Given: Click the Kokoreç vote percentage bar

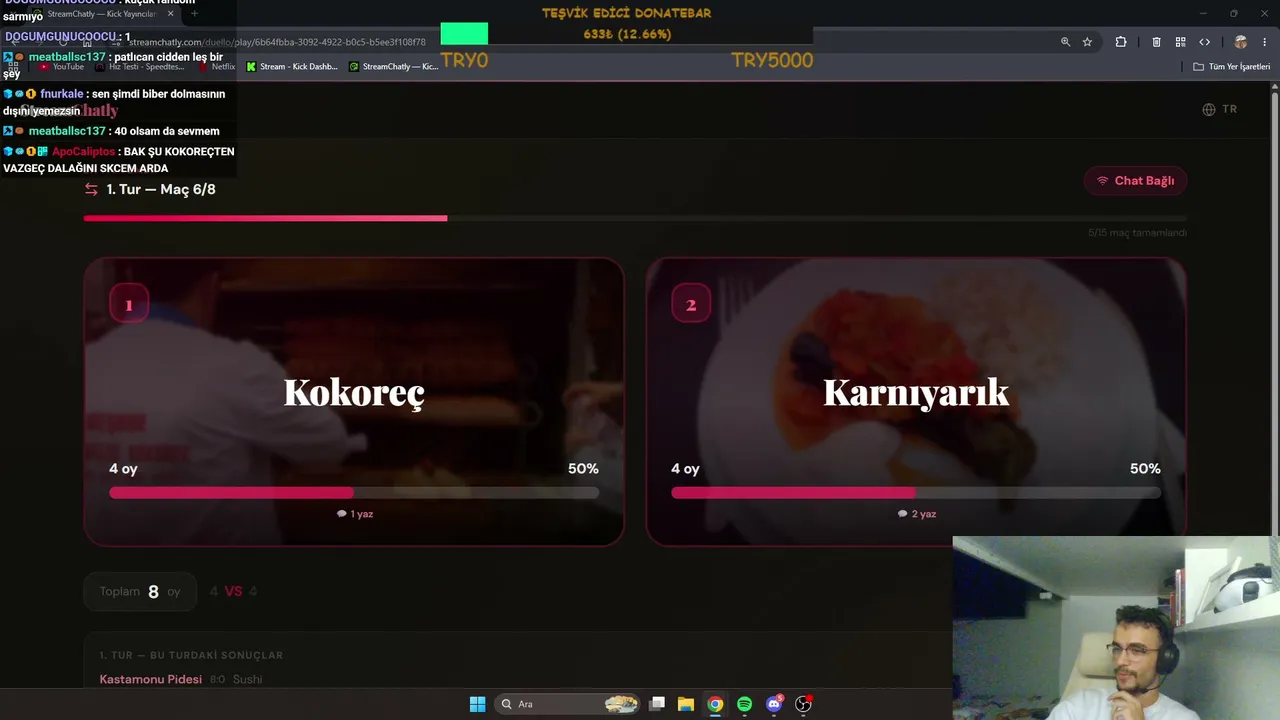Looking at the screenshot, I should click(x=354, y=492).
